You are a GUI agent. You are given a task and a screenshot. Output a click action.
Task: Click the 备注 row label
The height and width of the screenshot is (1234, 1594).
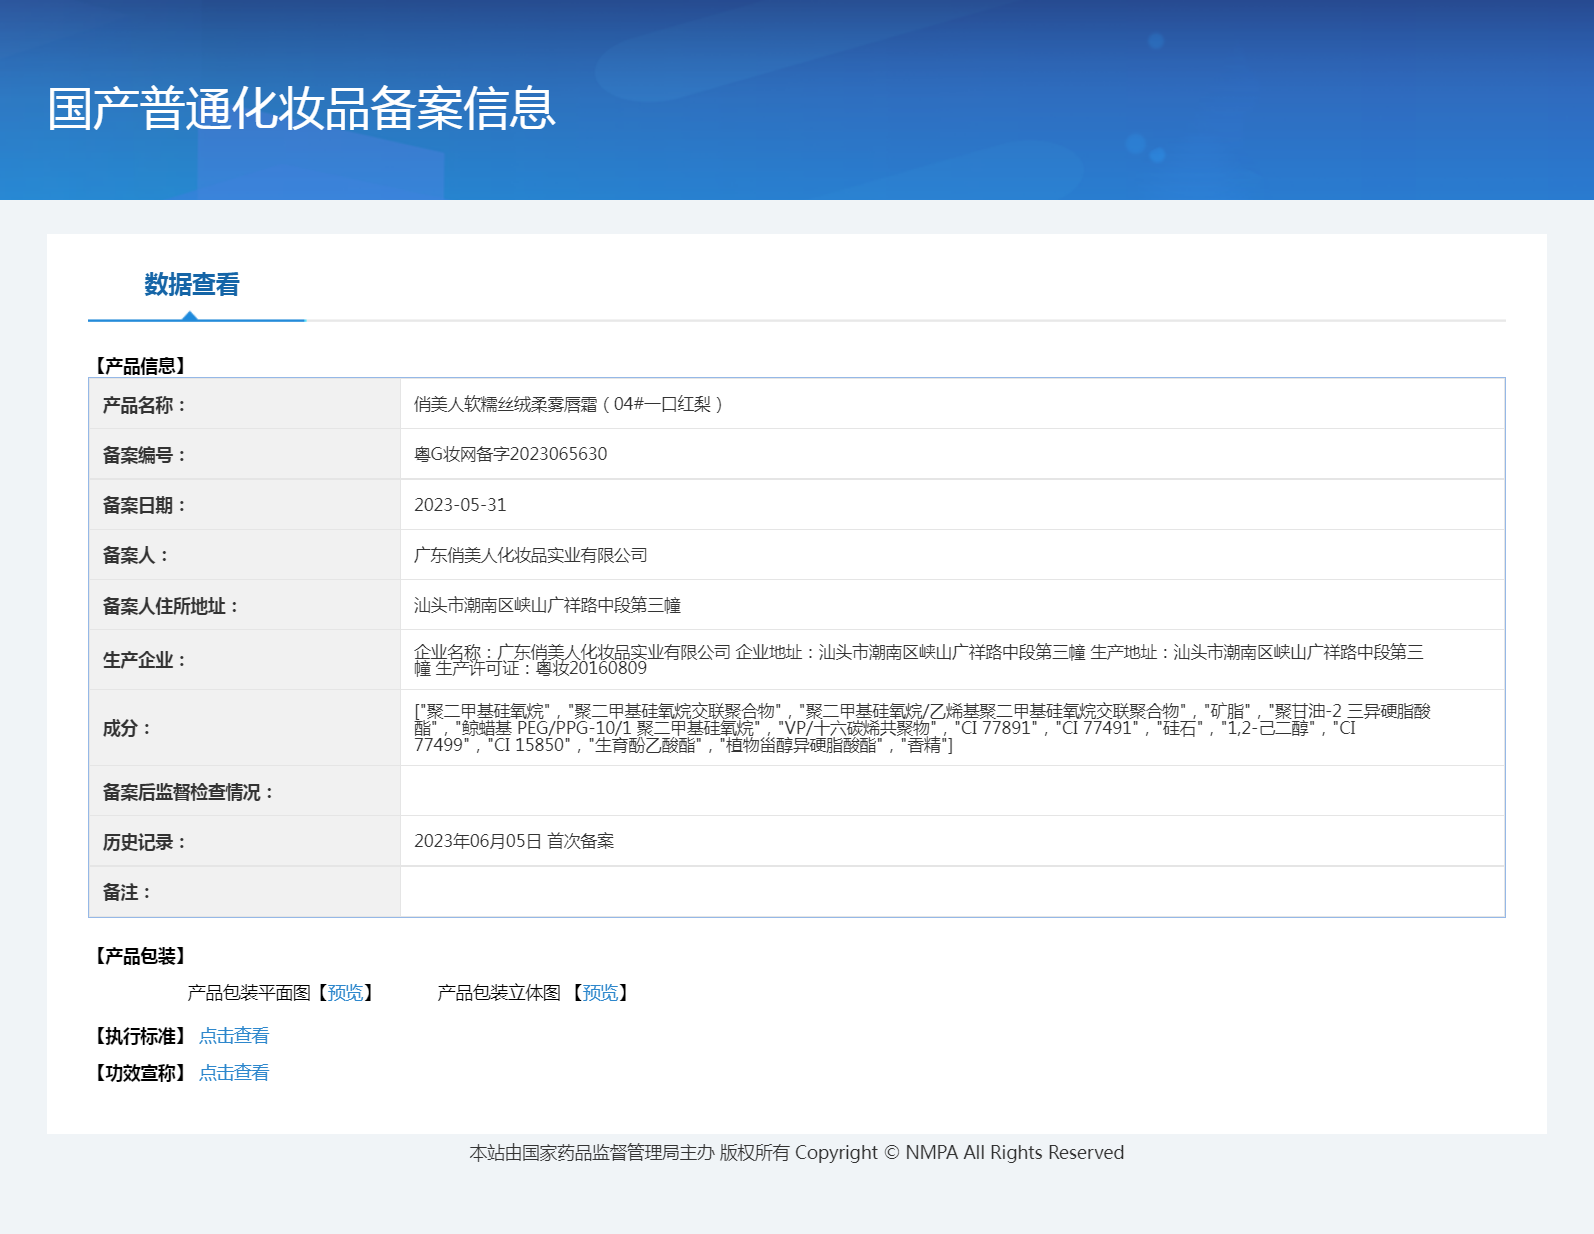point(126,892)
